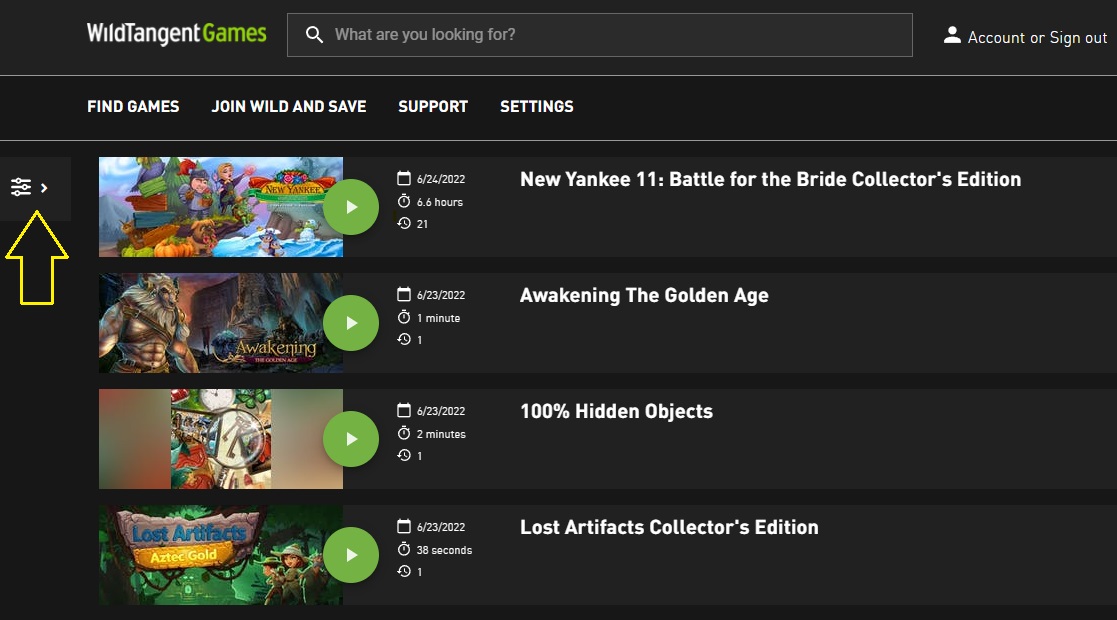1117x620 pixels.
Task: Click the 100% Hidden Objects thumbnail image
Action: coord(221,439)
